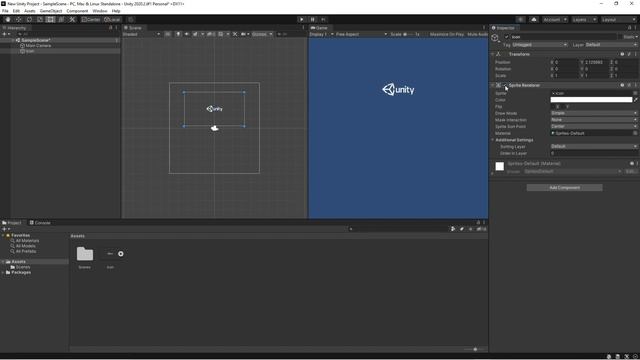Toggle scene lighting in Scene toolbar
This screenshot has height=360, width=640.
click(x=178, y=34)
